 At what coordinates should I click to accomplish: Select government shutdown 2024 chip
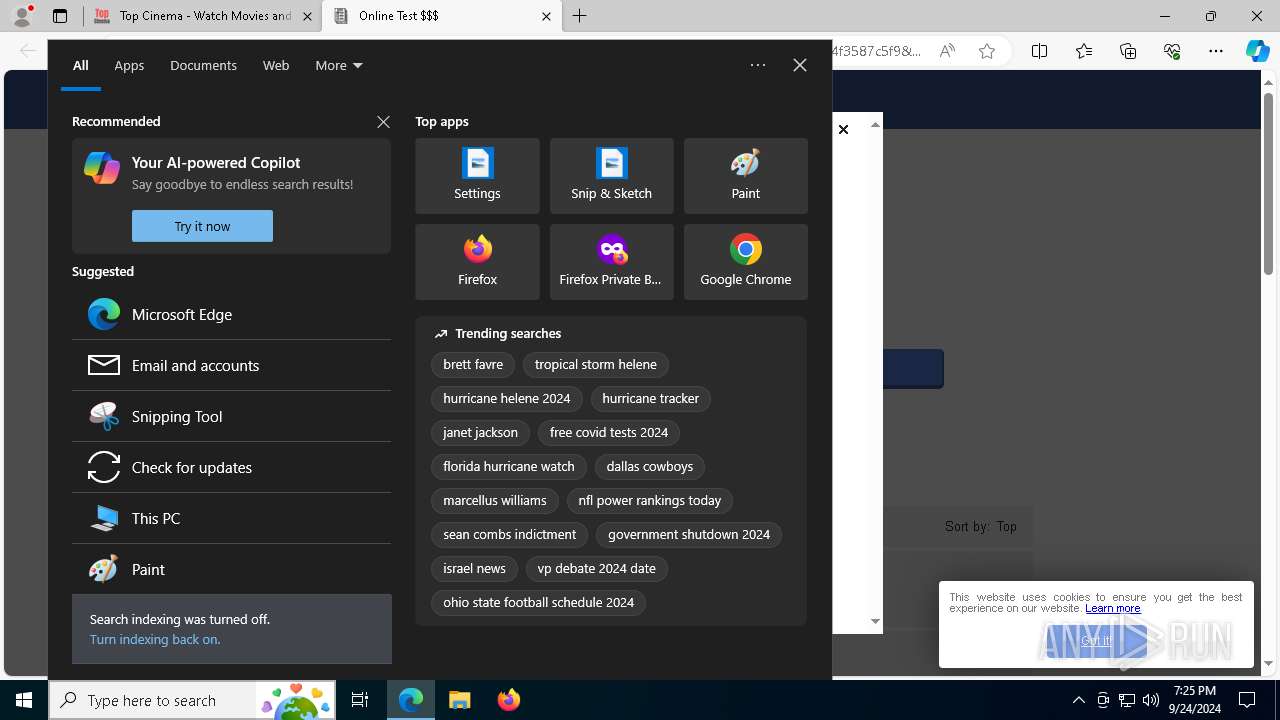coord(689,535)
